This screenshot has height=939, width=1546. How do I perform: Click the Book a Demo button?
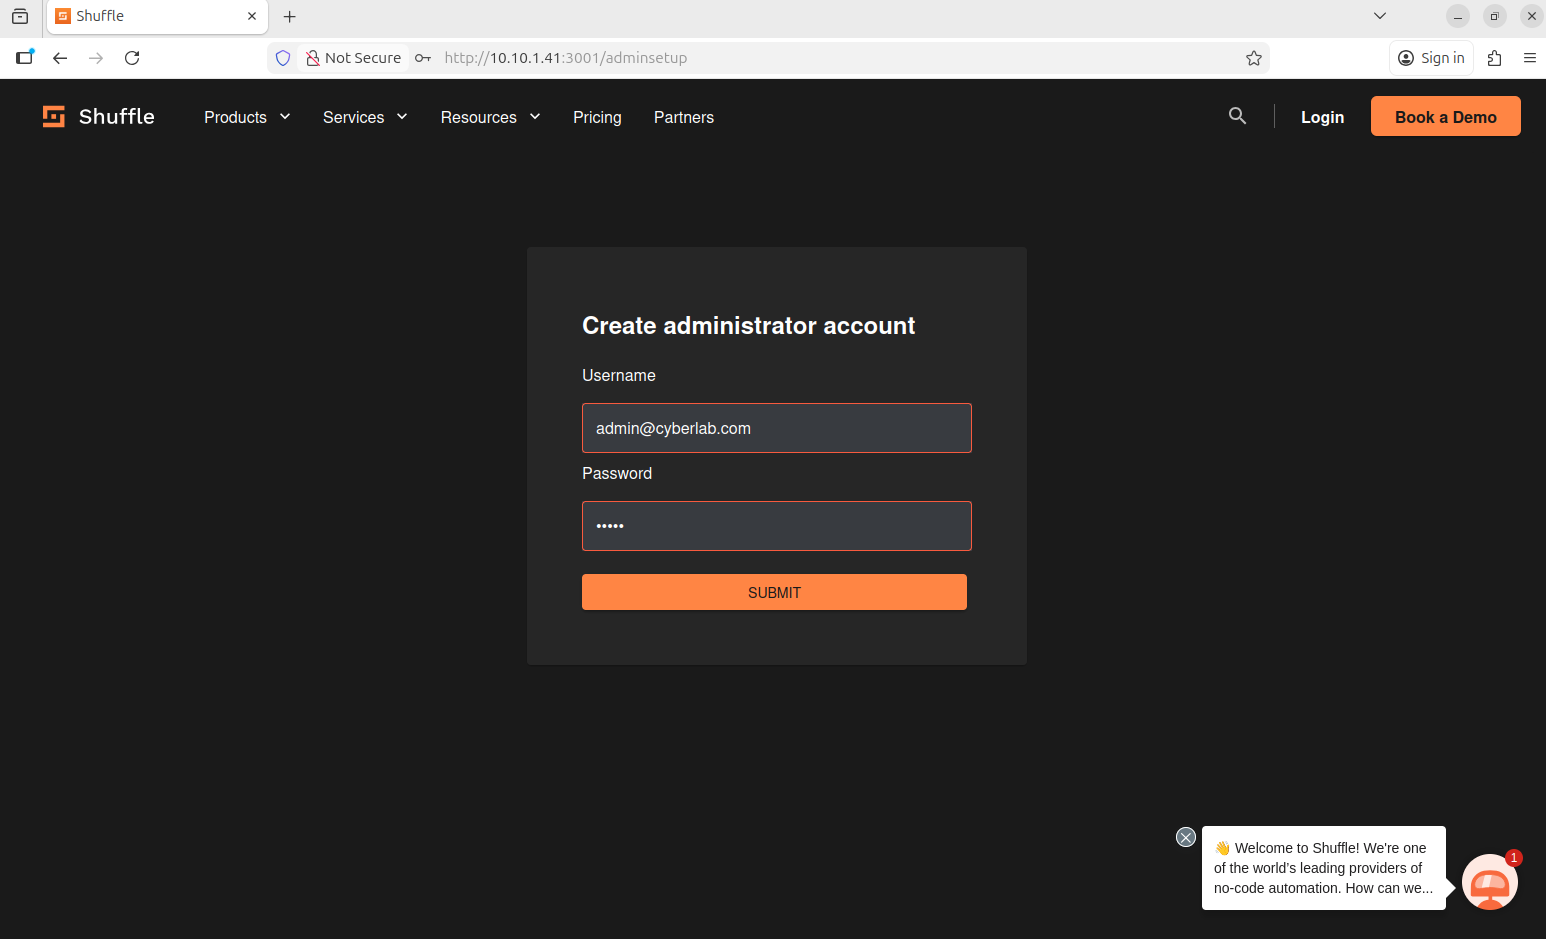[1445, 116]
